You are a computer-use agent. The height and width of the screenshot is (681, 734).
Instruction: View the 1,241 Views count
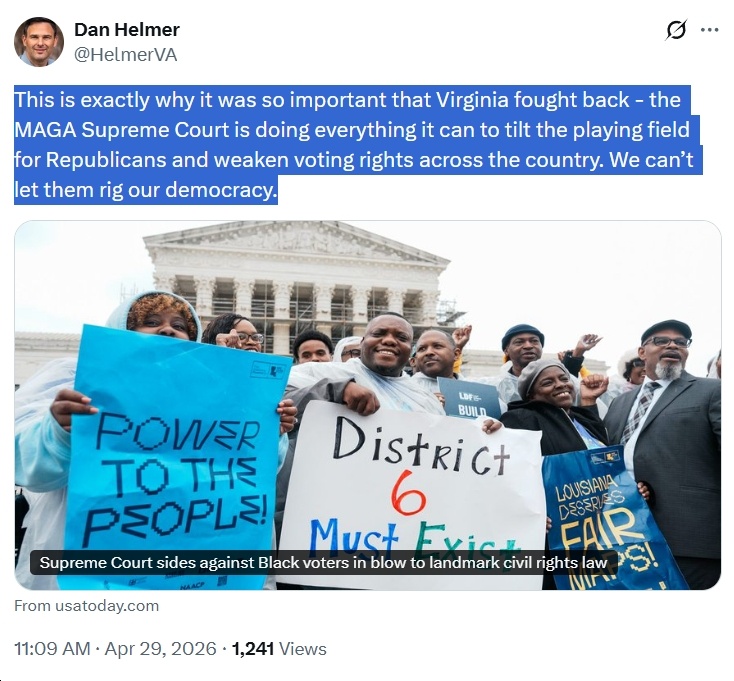[x=279, y=649]
